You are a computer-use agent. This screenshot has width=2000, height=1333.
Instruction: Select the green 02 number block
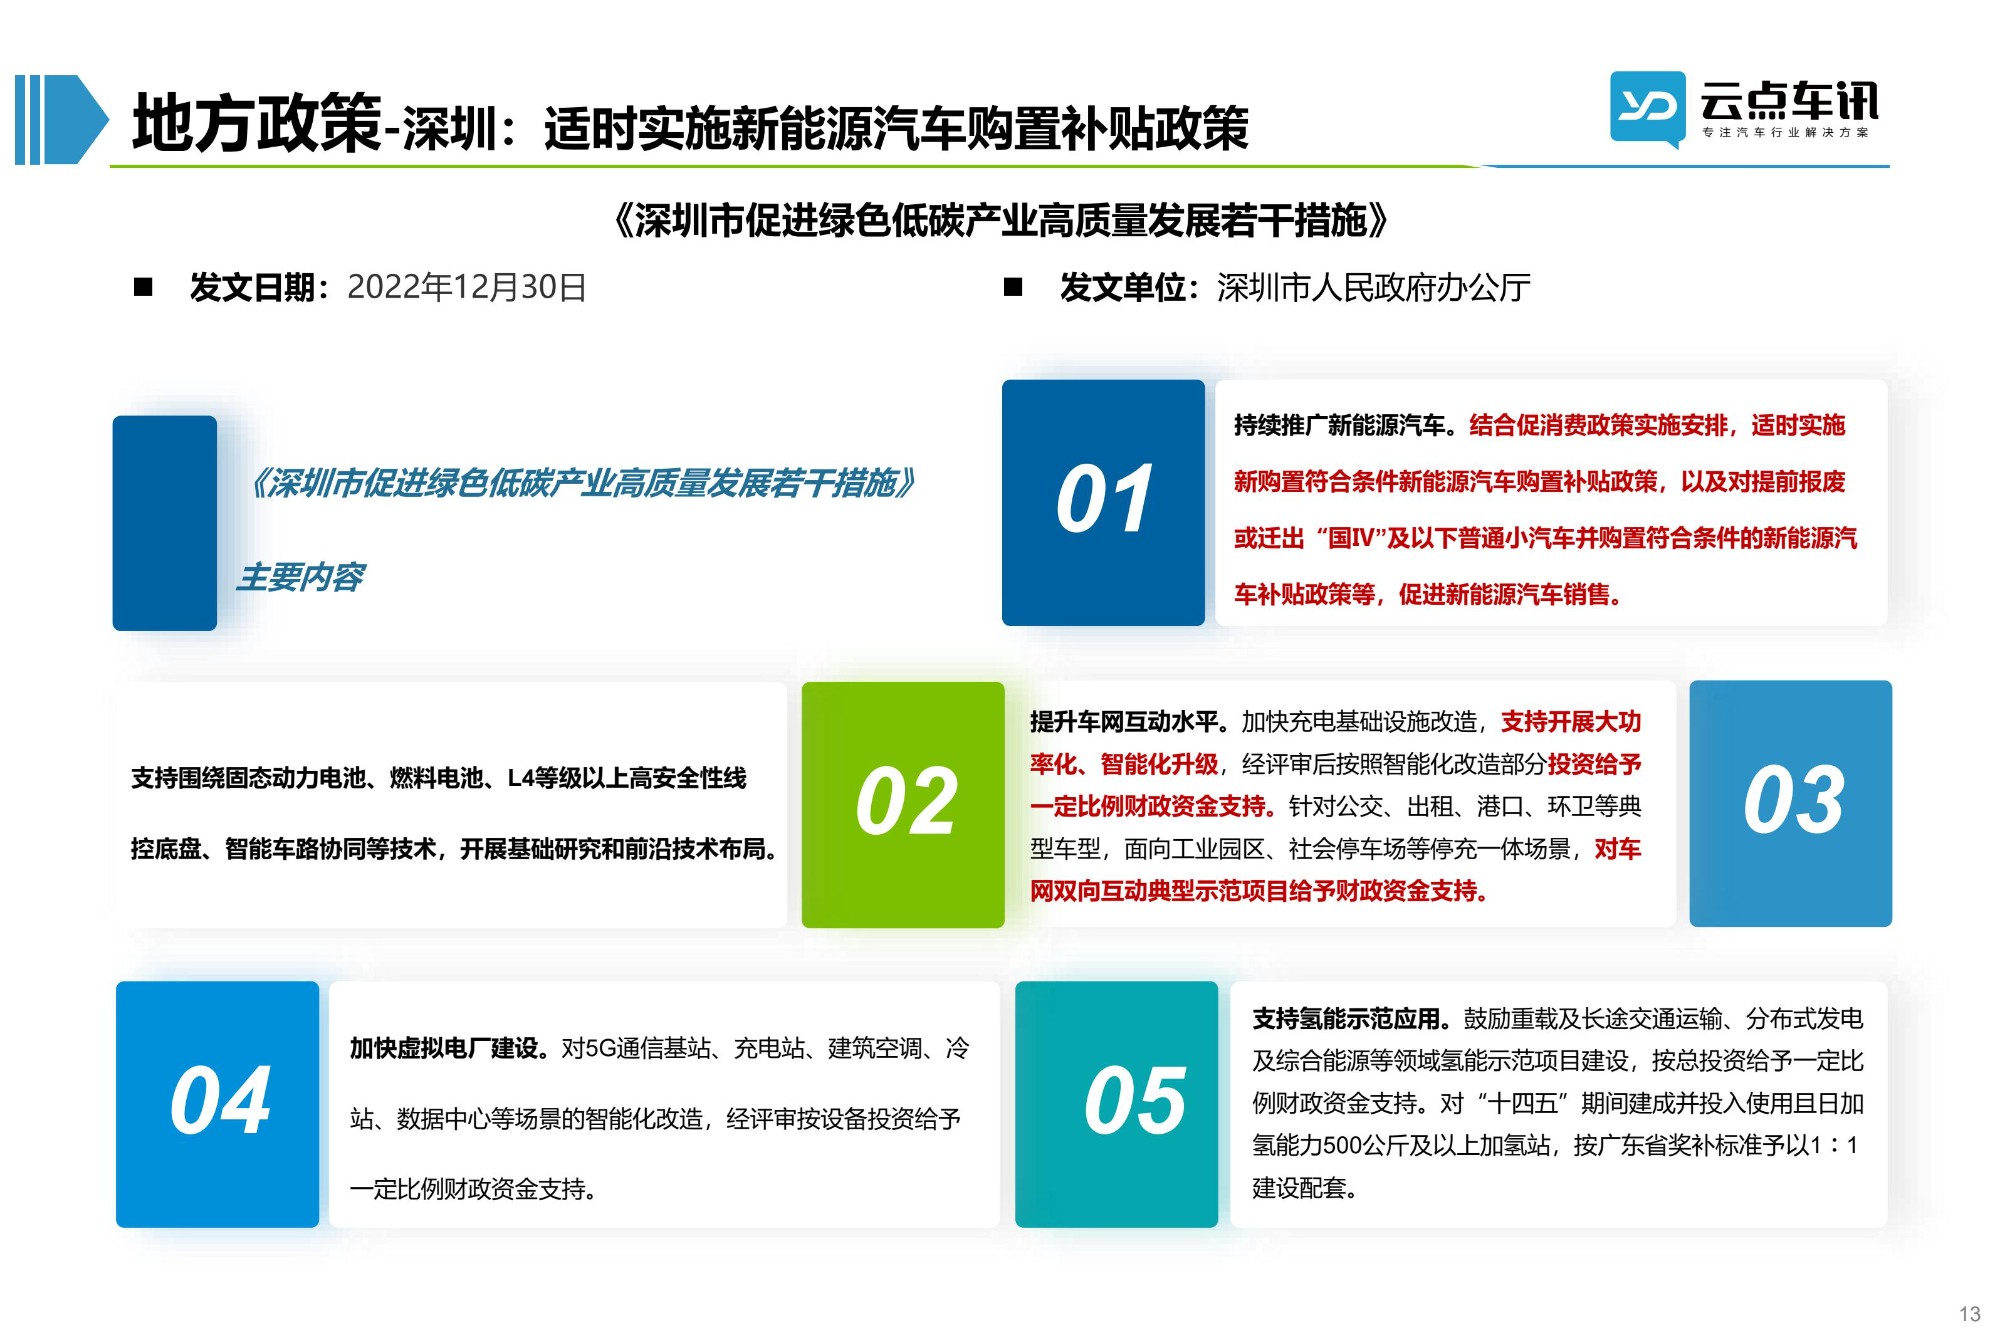[x=903, y=804]
